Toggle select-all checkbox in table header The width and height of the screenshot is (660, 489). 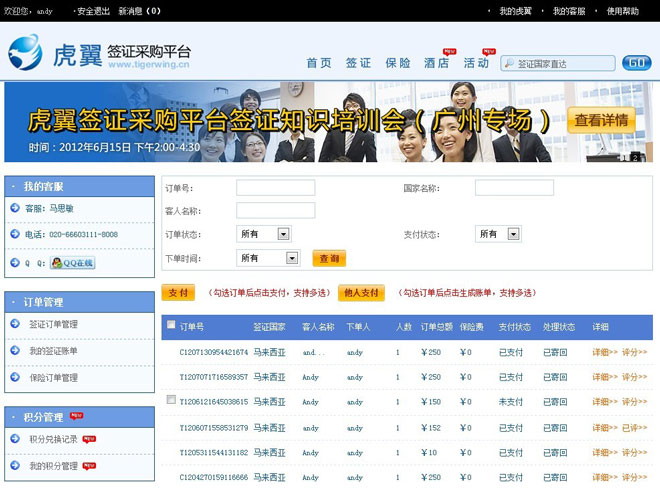click(x=171, y=324)
